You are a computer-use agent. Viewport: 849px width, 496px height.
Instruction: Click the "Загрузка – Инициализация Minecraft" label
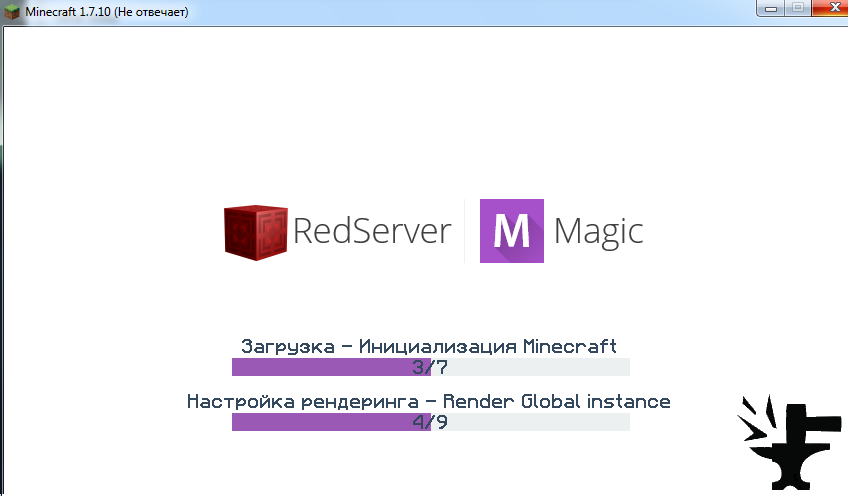coord(429,346)
